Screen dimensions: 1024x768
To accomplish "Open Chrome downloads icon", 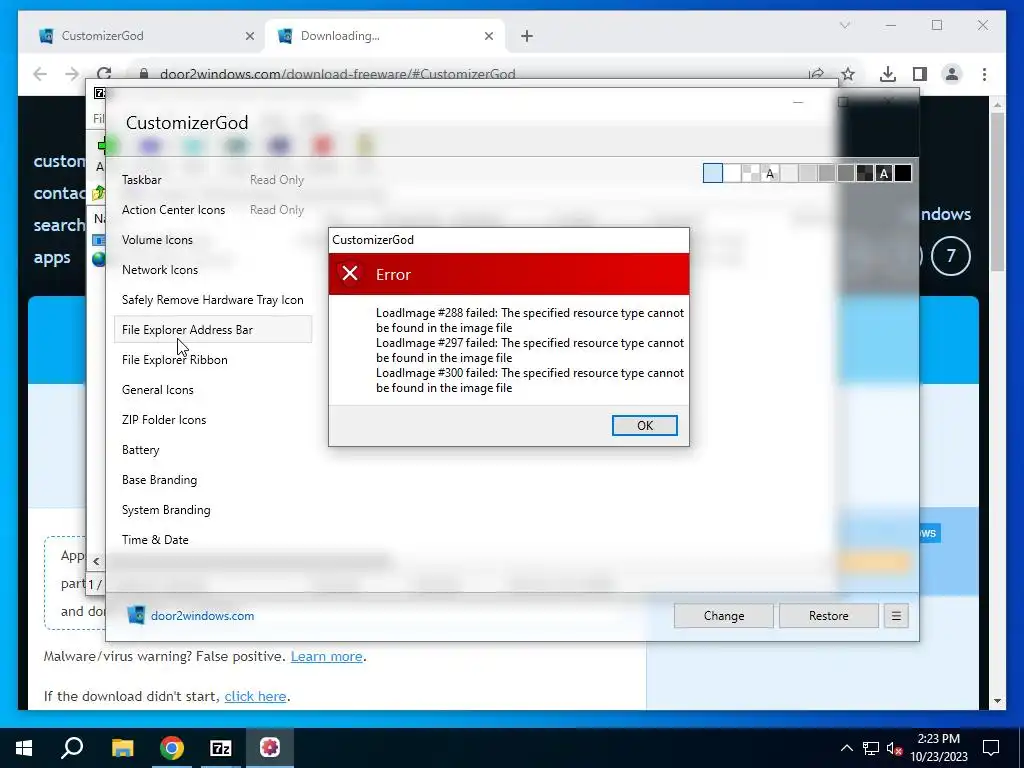I will click(x=888, y=74).
